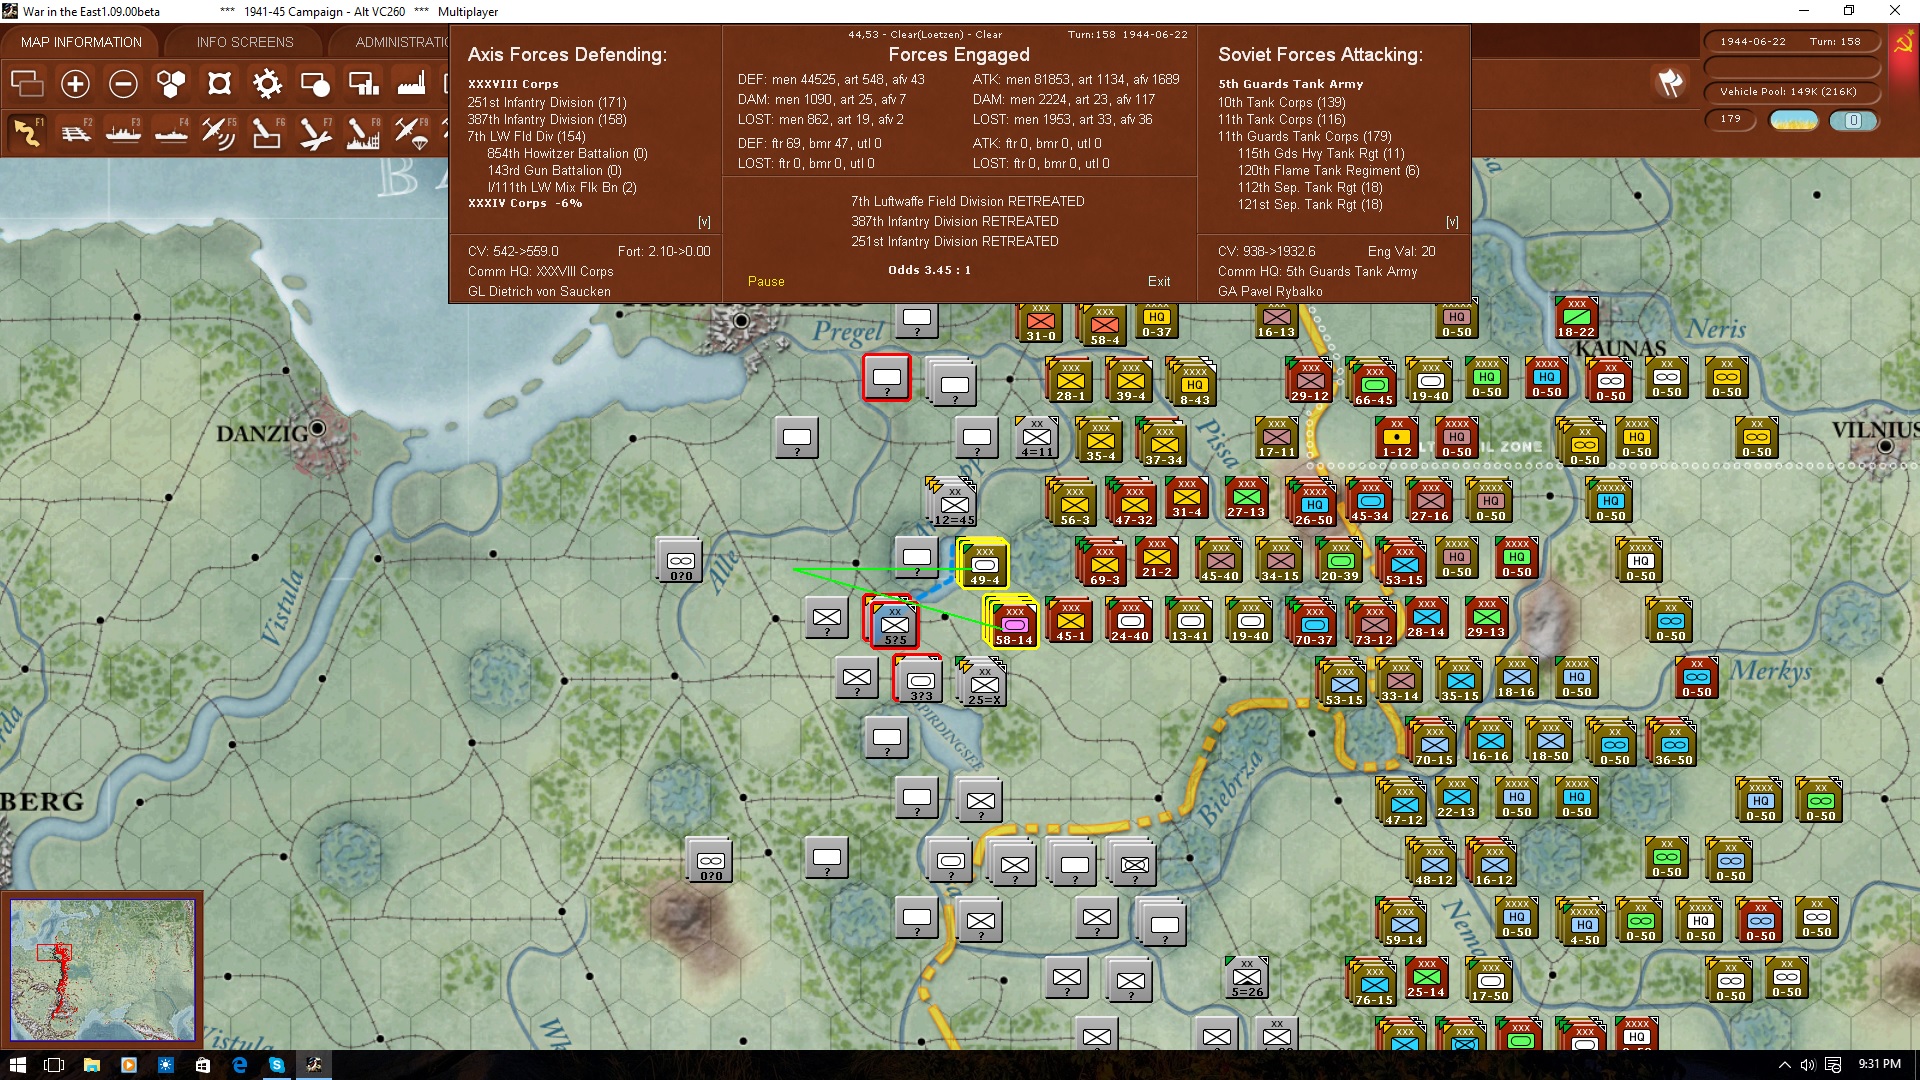1920x1080 pixels.
Task: Select the F1 move mode icon
Action: [27, 132]
